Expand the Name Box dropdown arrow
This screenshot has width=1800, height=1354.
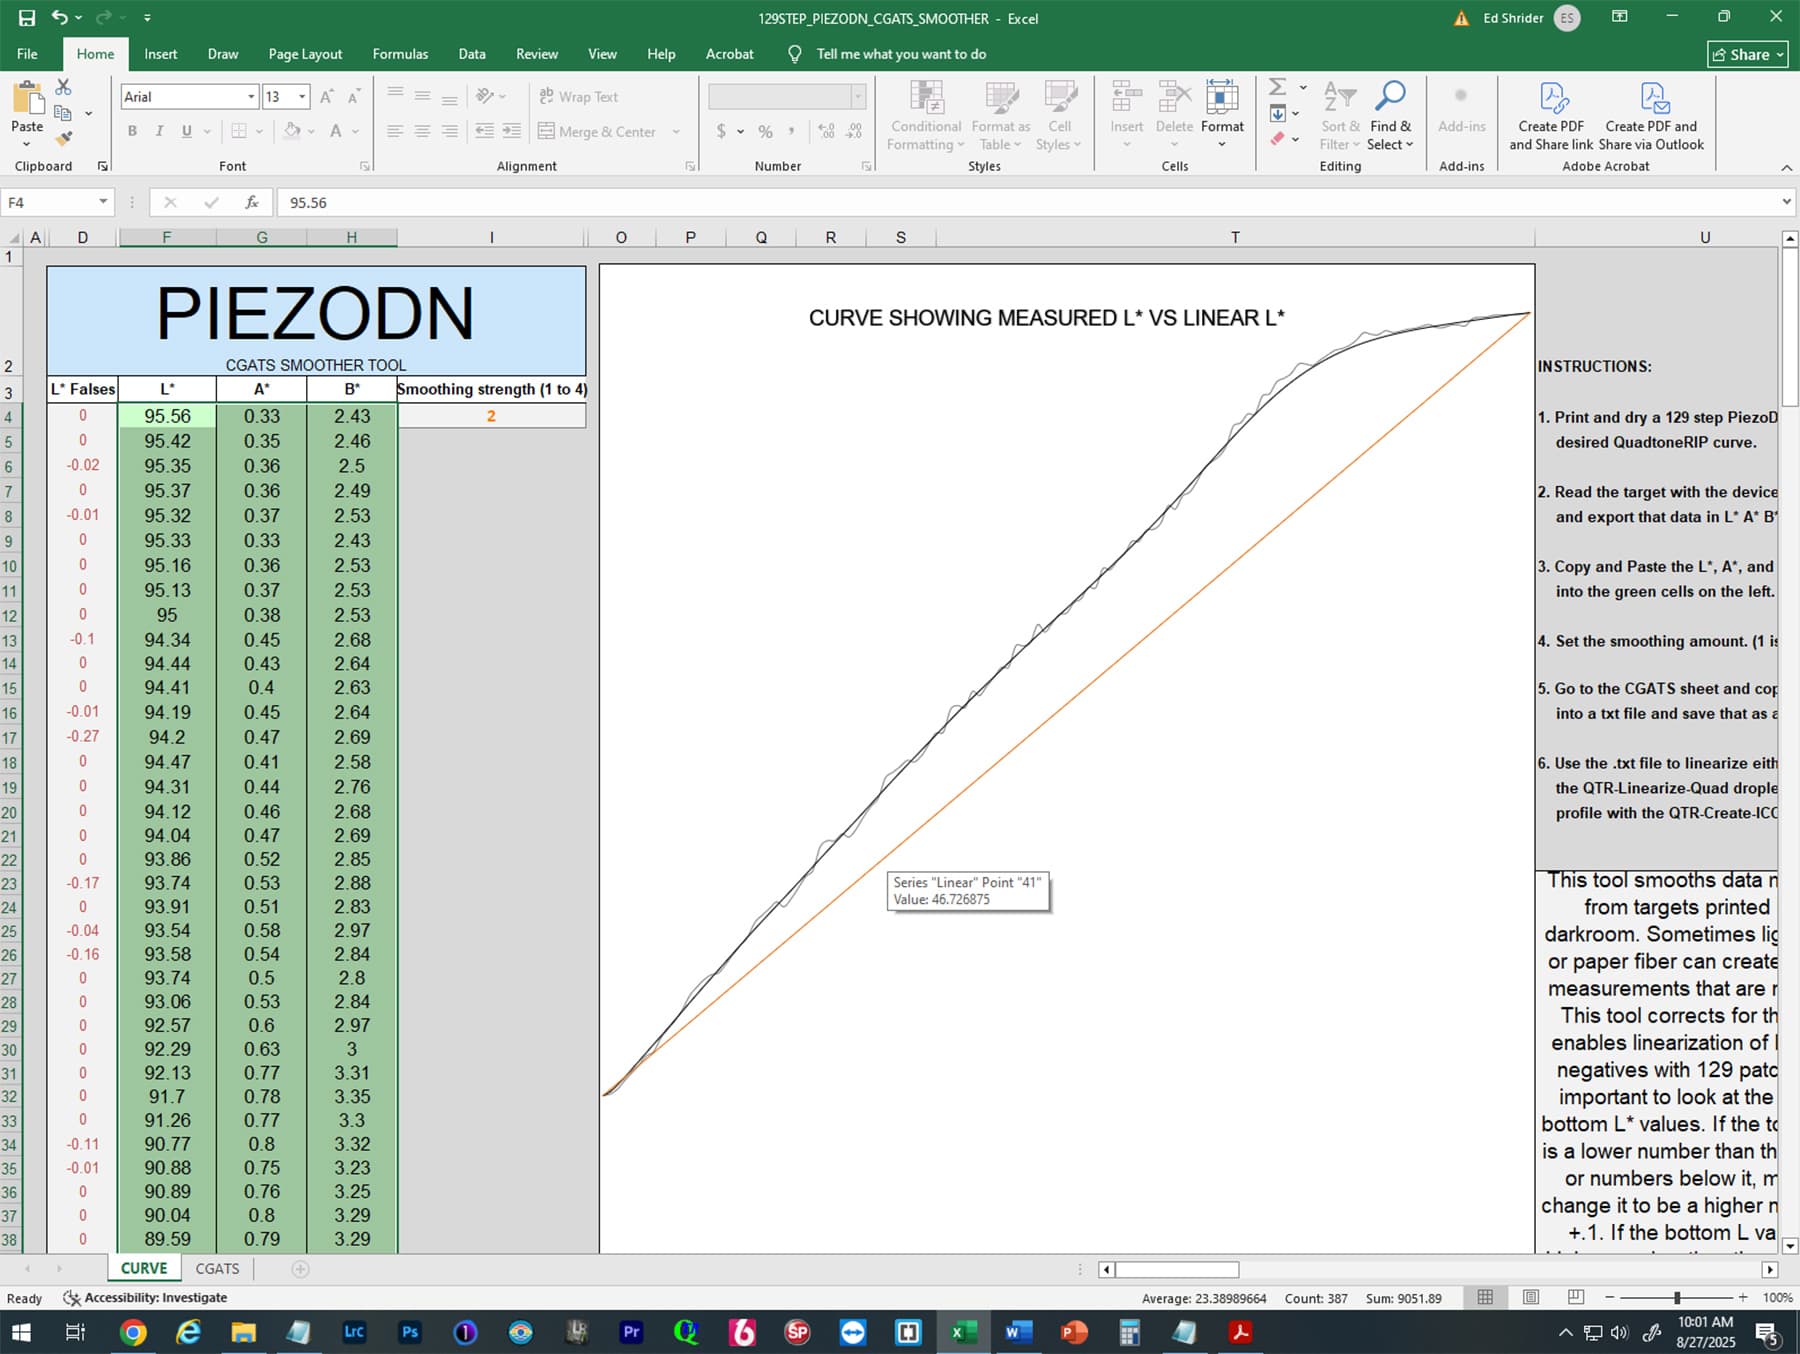tap(103, 202)
